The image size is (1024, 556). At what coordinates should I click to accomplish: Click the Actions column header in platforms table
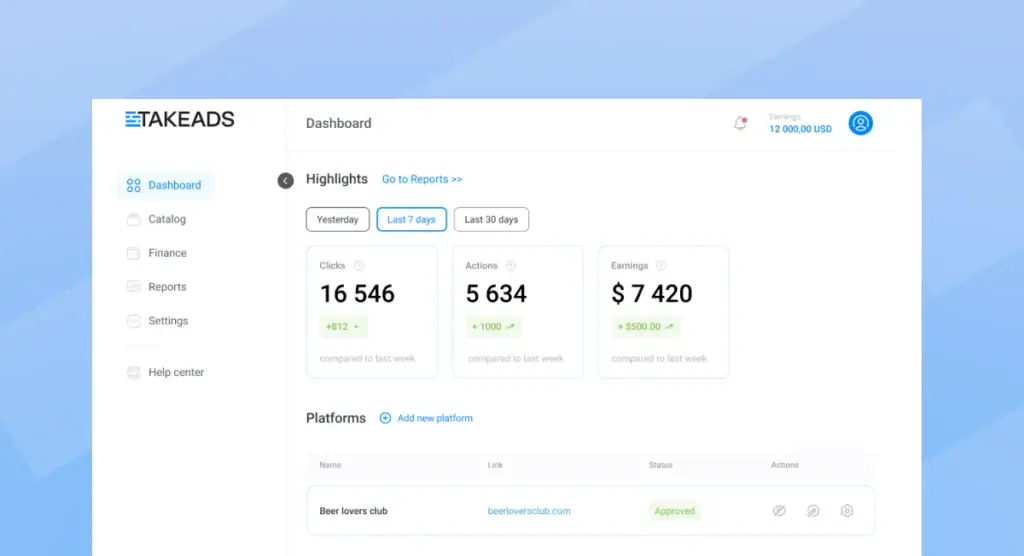(784, 465)
